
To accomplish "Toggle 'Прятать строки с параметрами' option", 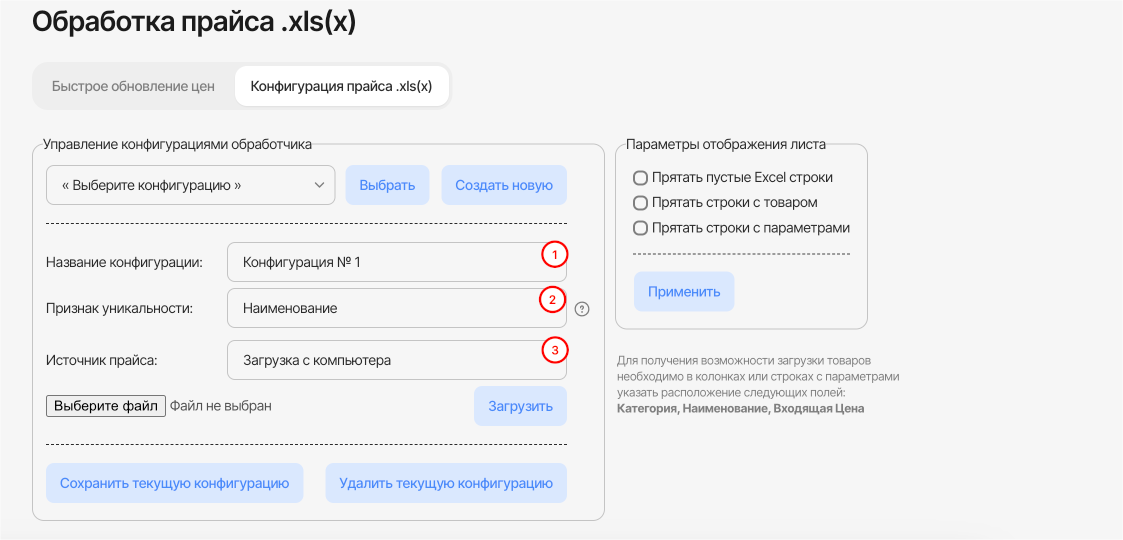I will pos(641,228).
